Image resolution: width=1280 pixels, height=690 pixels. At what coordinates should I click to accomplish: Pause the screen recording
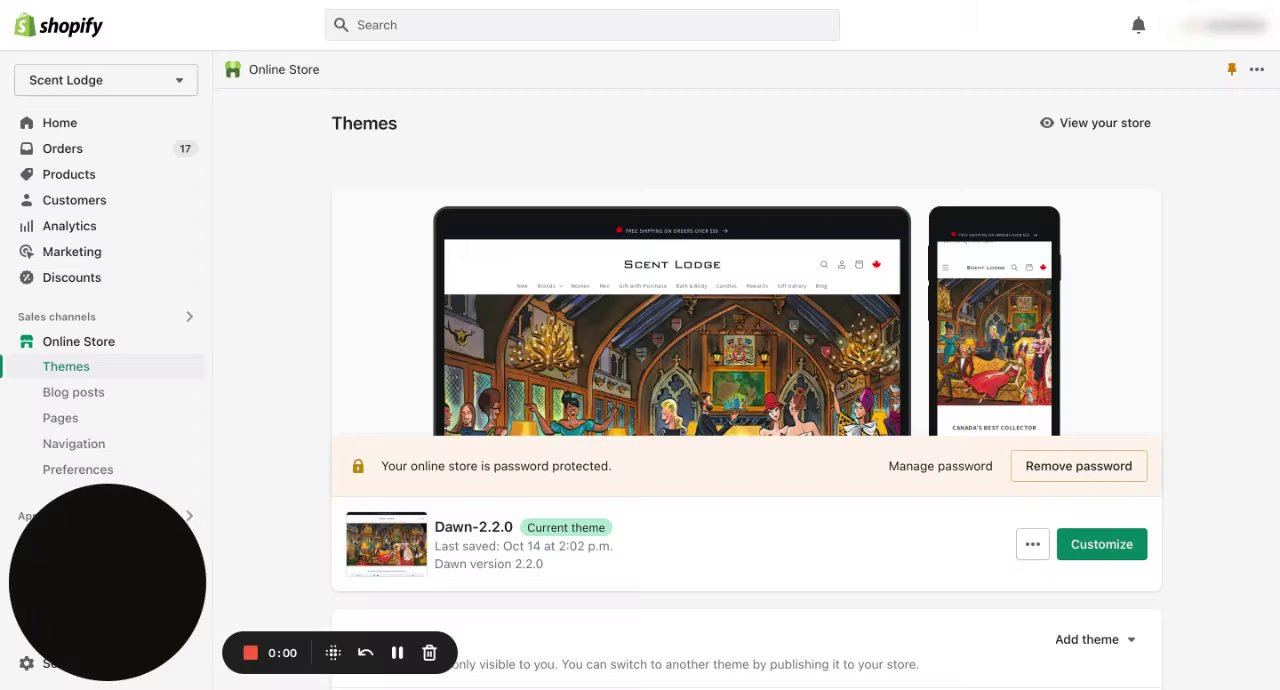(x=397, y=653)
